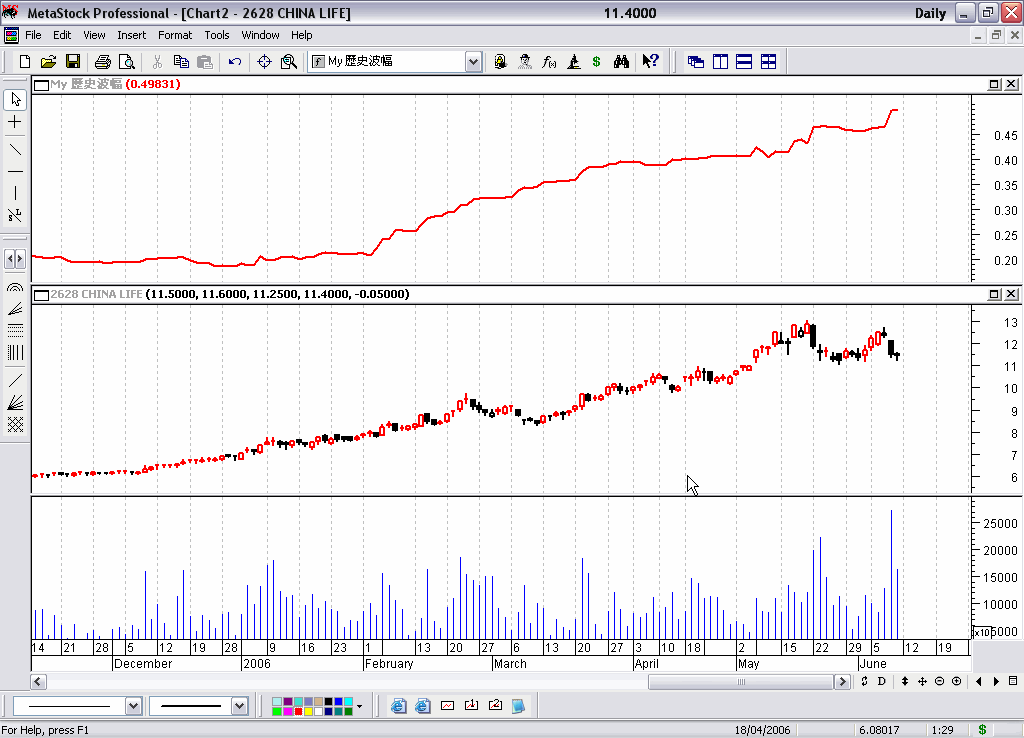1024x738 pixels.
Task: Pick the magenta color swatch
Action: 287,711
